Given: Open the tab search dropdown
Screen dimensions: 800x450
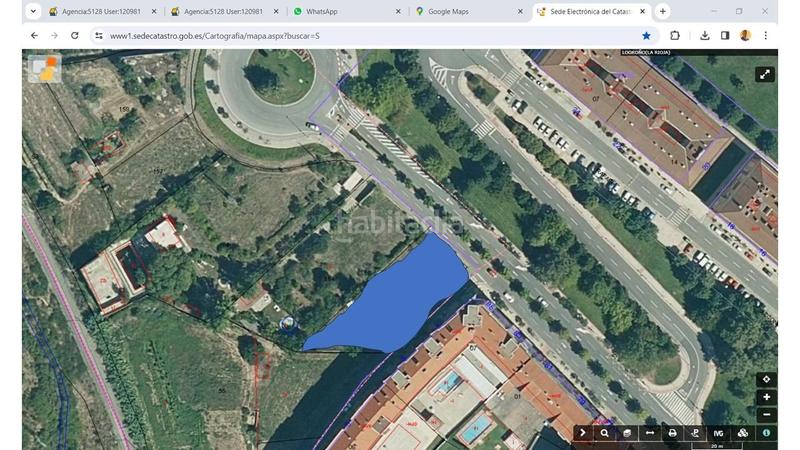Looking at the screenshot, I should pyautogui.click(x=32, y=11).
